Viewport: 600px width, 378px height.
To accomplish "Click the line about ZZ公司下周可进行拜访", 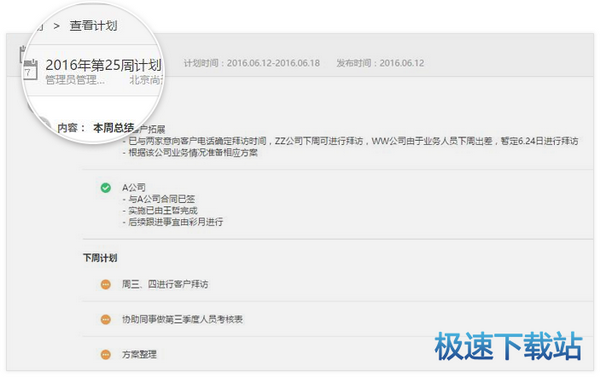I will coord(350,141).
